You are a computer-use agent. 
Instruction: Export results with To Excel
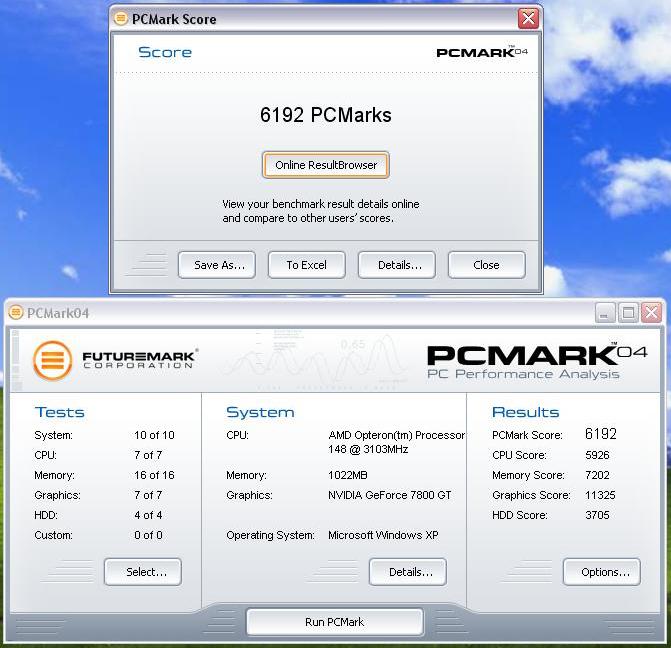click(x=306, y=265)
